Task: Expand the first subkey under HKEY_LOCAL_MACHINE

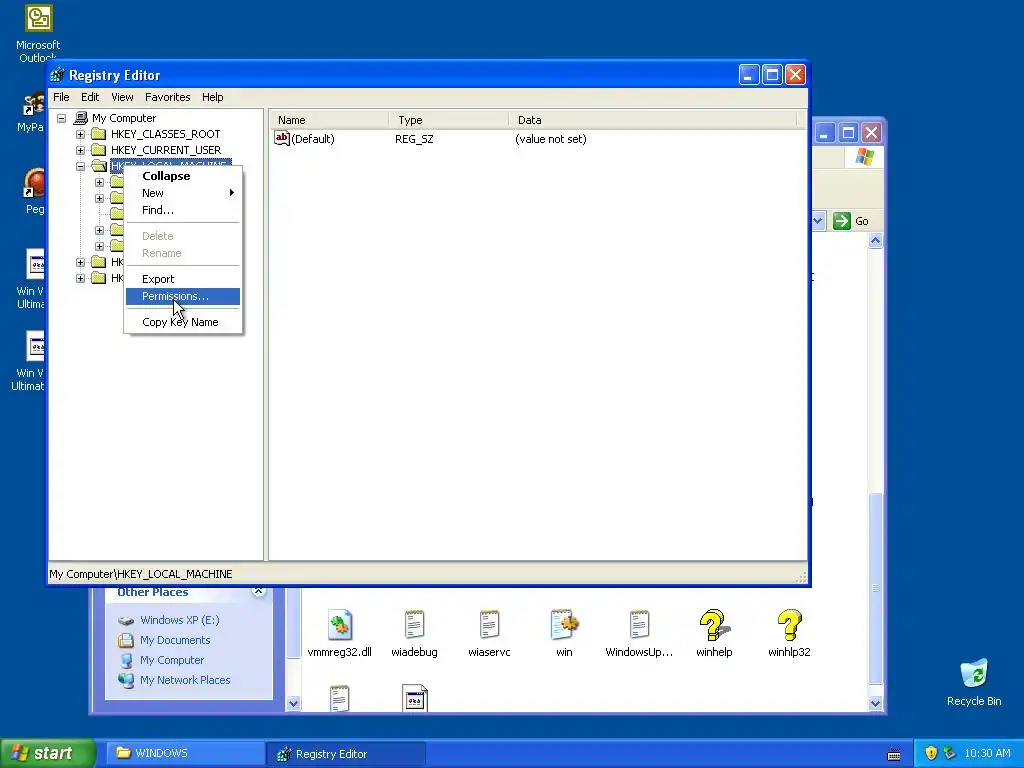Action: pos(99,182)
